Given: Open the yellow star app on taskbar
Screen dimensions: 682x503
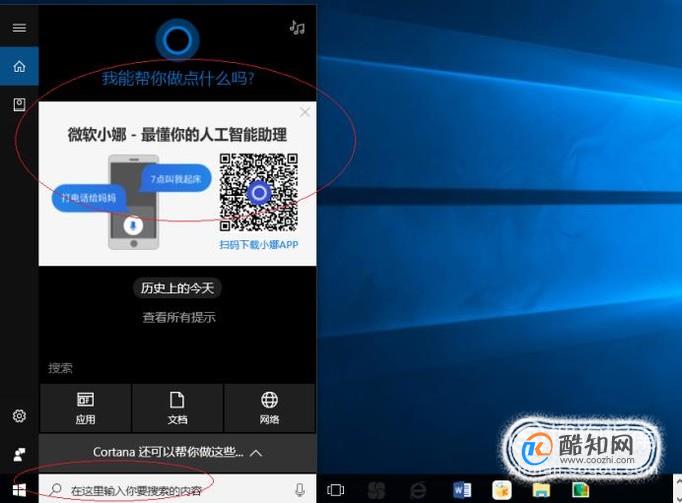Looking at the screenshot, I should coord(502,490).
